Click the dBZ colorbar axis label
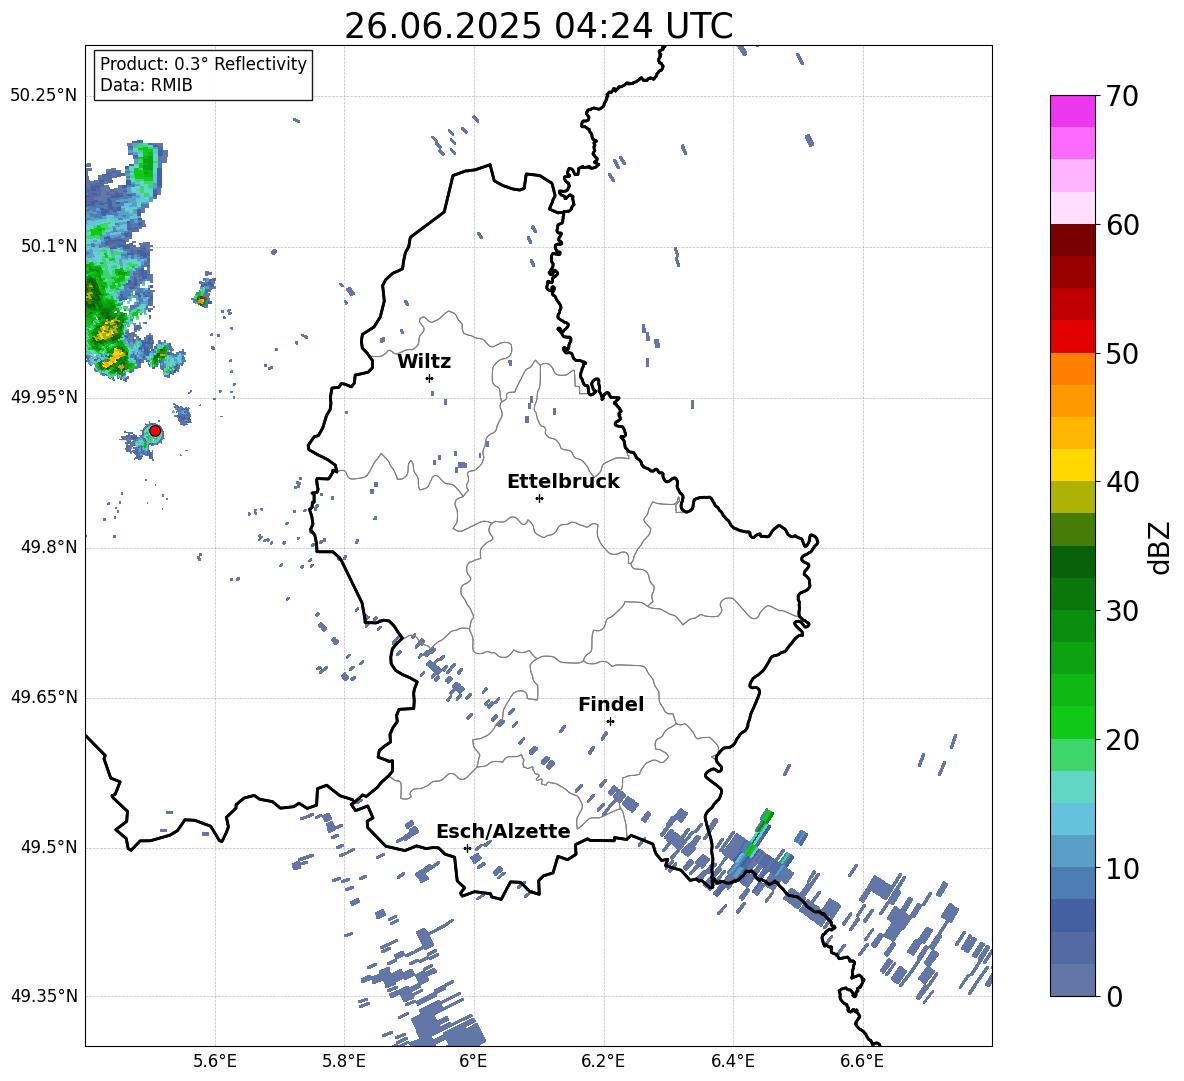The width and height of the screenshot is (1184, 1081). (x=1161, y=547)
